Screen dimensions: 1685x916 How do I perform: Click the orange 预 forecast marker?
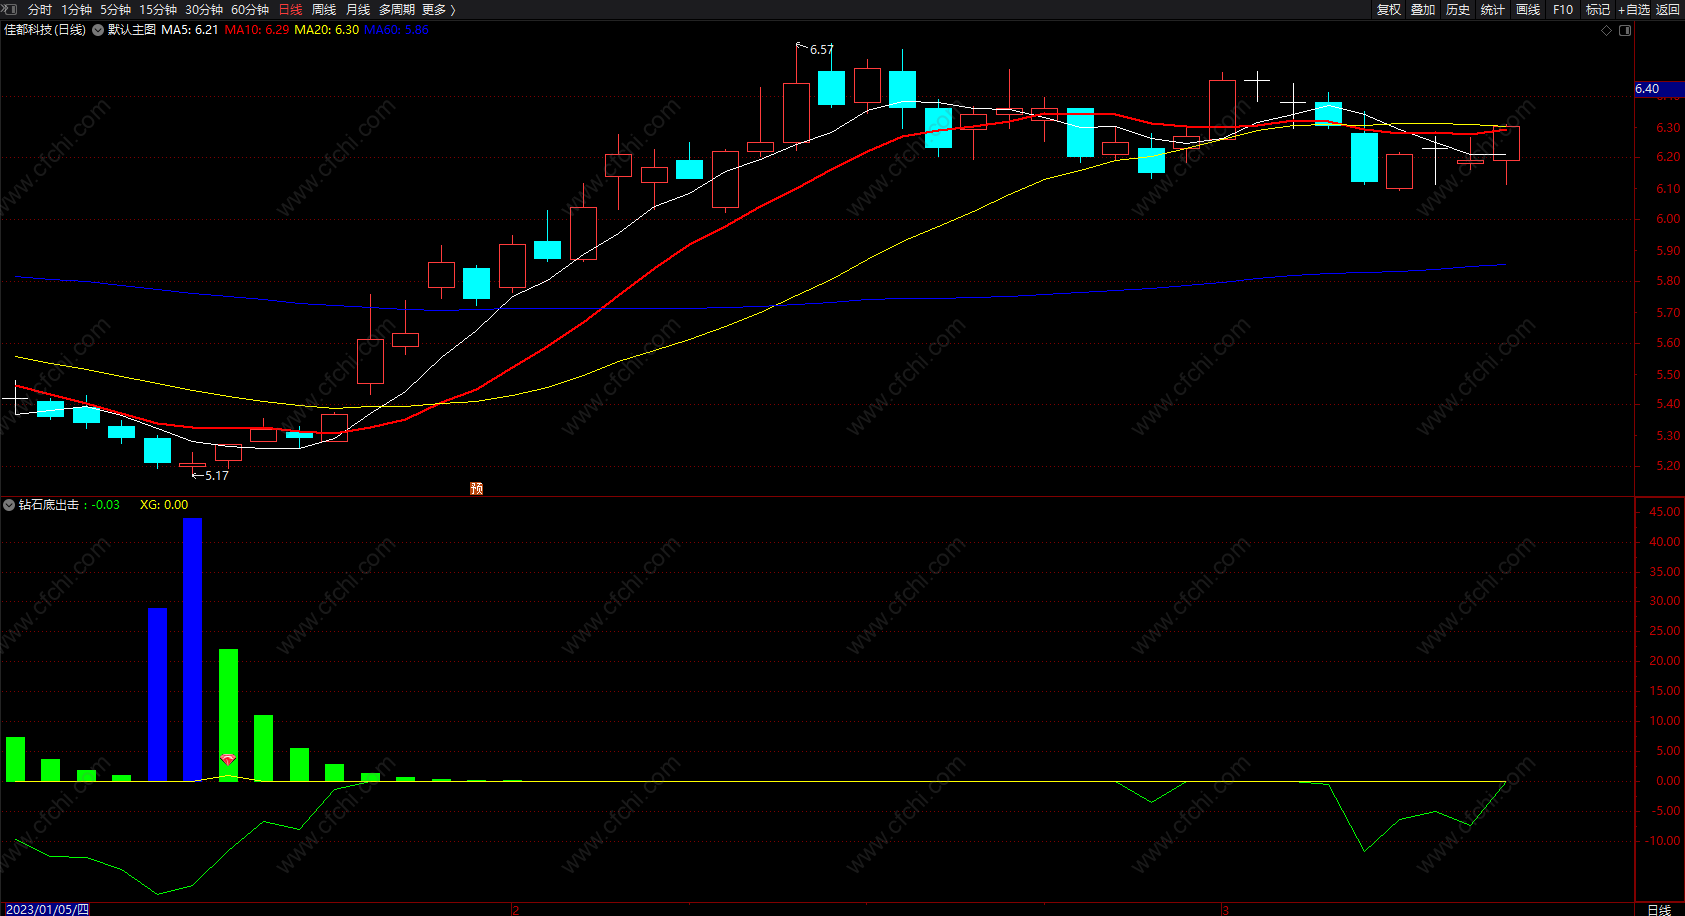coord(477,488)
